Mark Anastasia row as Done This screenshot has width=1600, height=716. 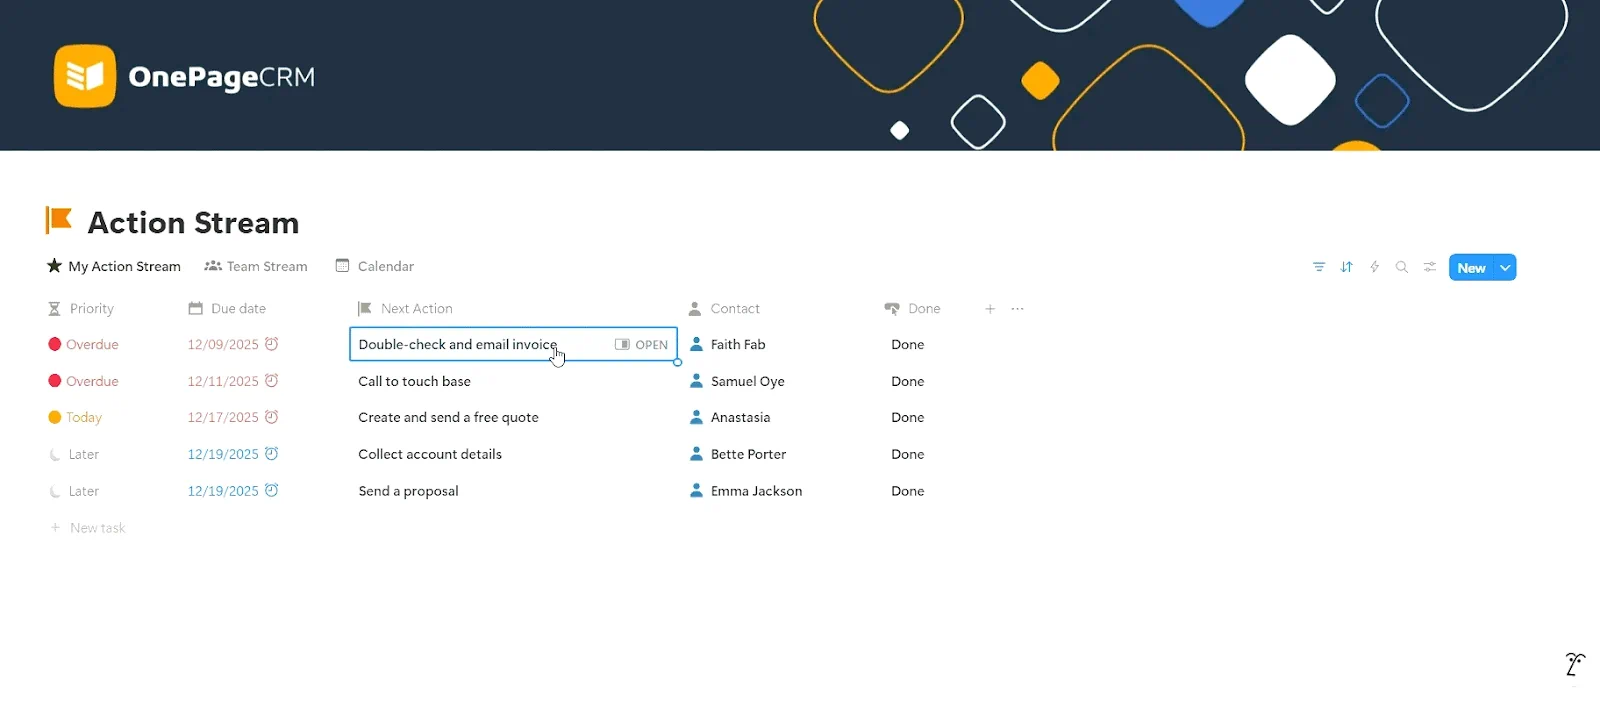[908, 417]
